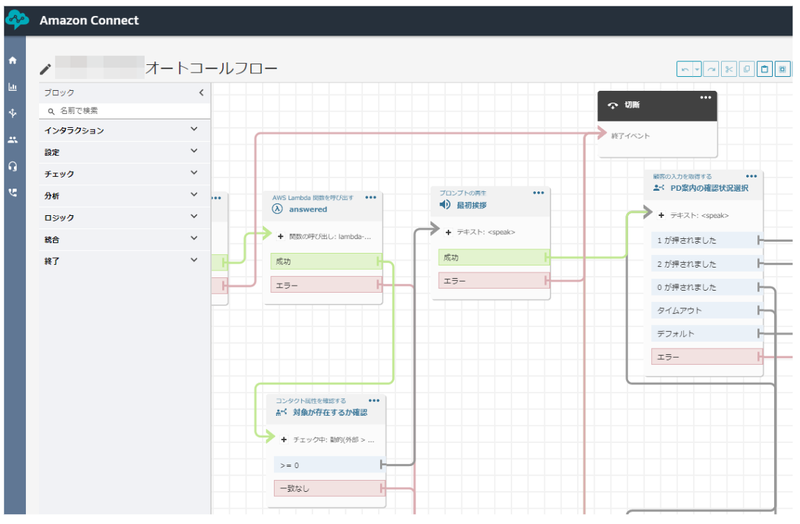Select the 一致なし branch
Viewport: 800px width, 524px height.
click(x=329, y=488)
